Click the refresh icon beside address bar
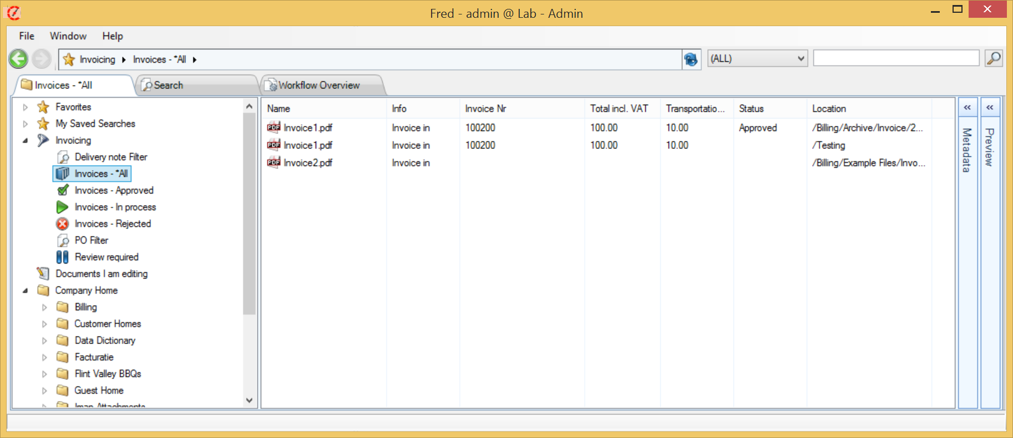The height and width of the screenshot is (438, 1013). click(691, 59)
